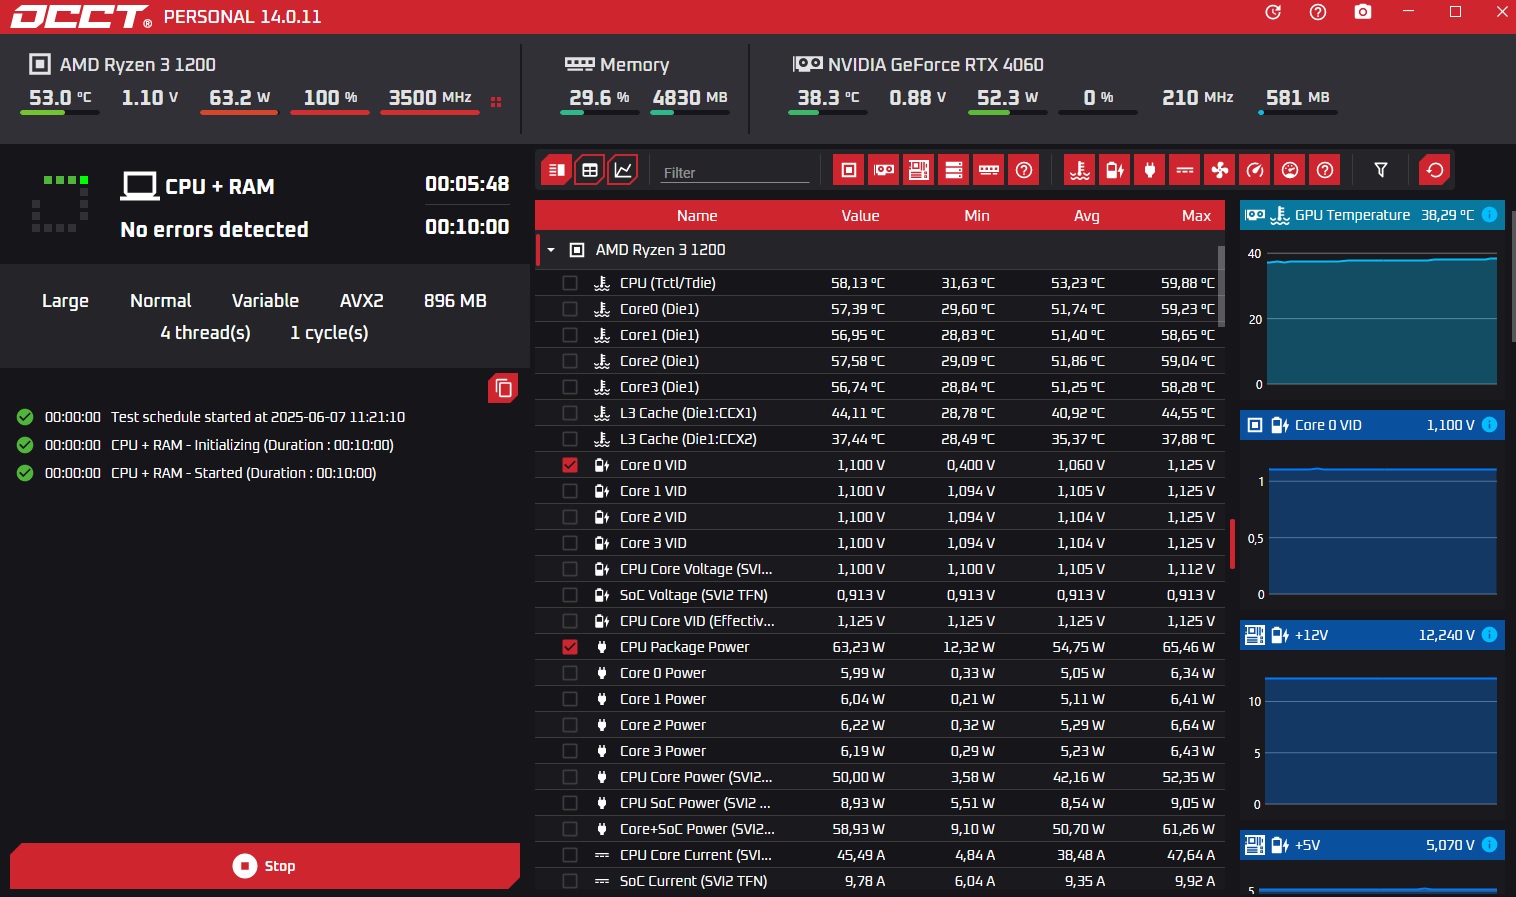The height and width of the screenshot is (897, 1516).
Task: Filter sensors by current type icon
Action: point(1185,170)
